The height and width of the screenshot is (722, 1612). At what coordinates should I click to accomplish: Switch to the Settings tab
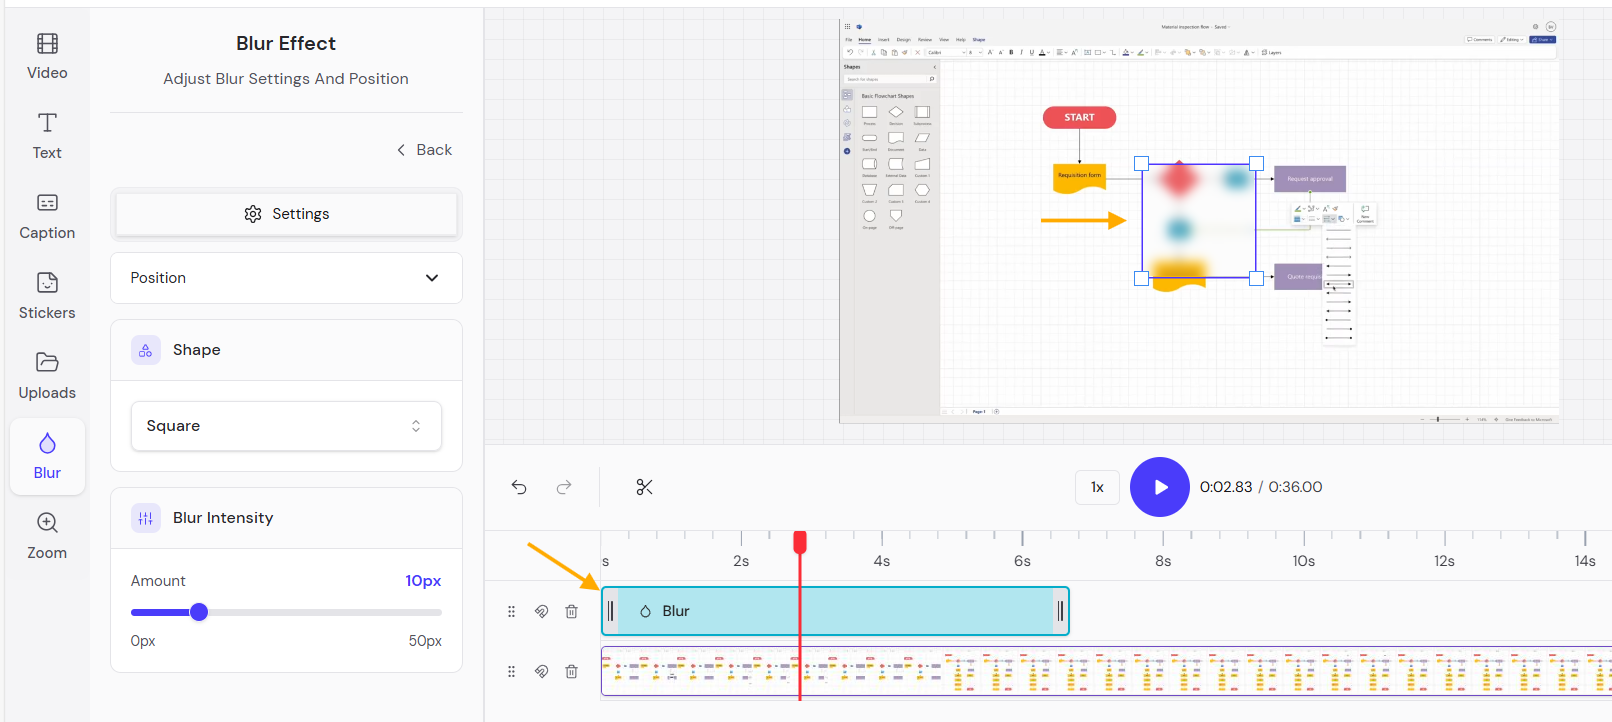coord(286,214)
